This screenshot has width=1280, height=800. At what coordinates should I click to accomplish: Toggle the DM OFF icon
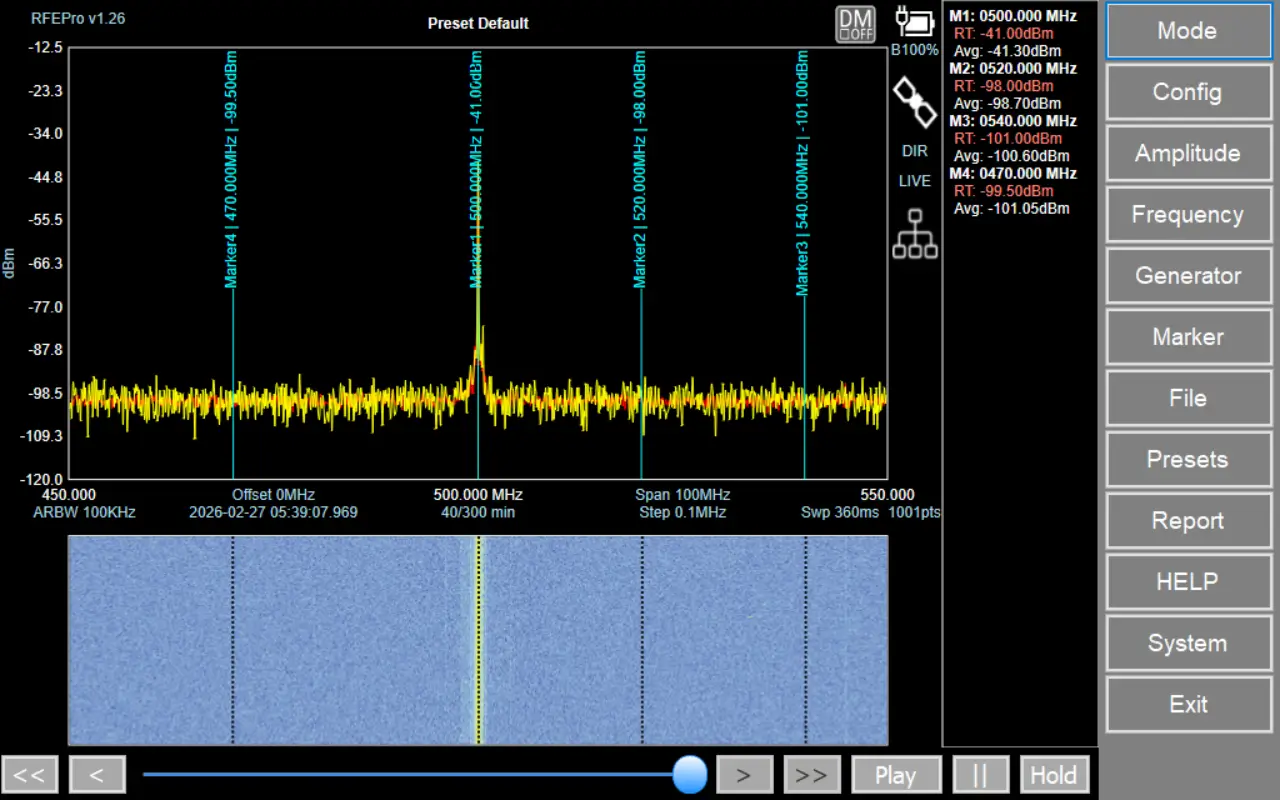855,25
